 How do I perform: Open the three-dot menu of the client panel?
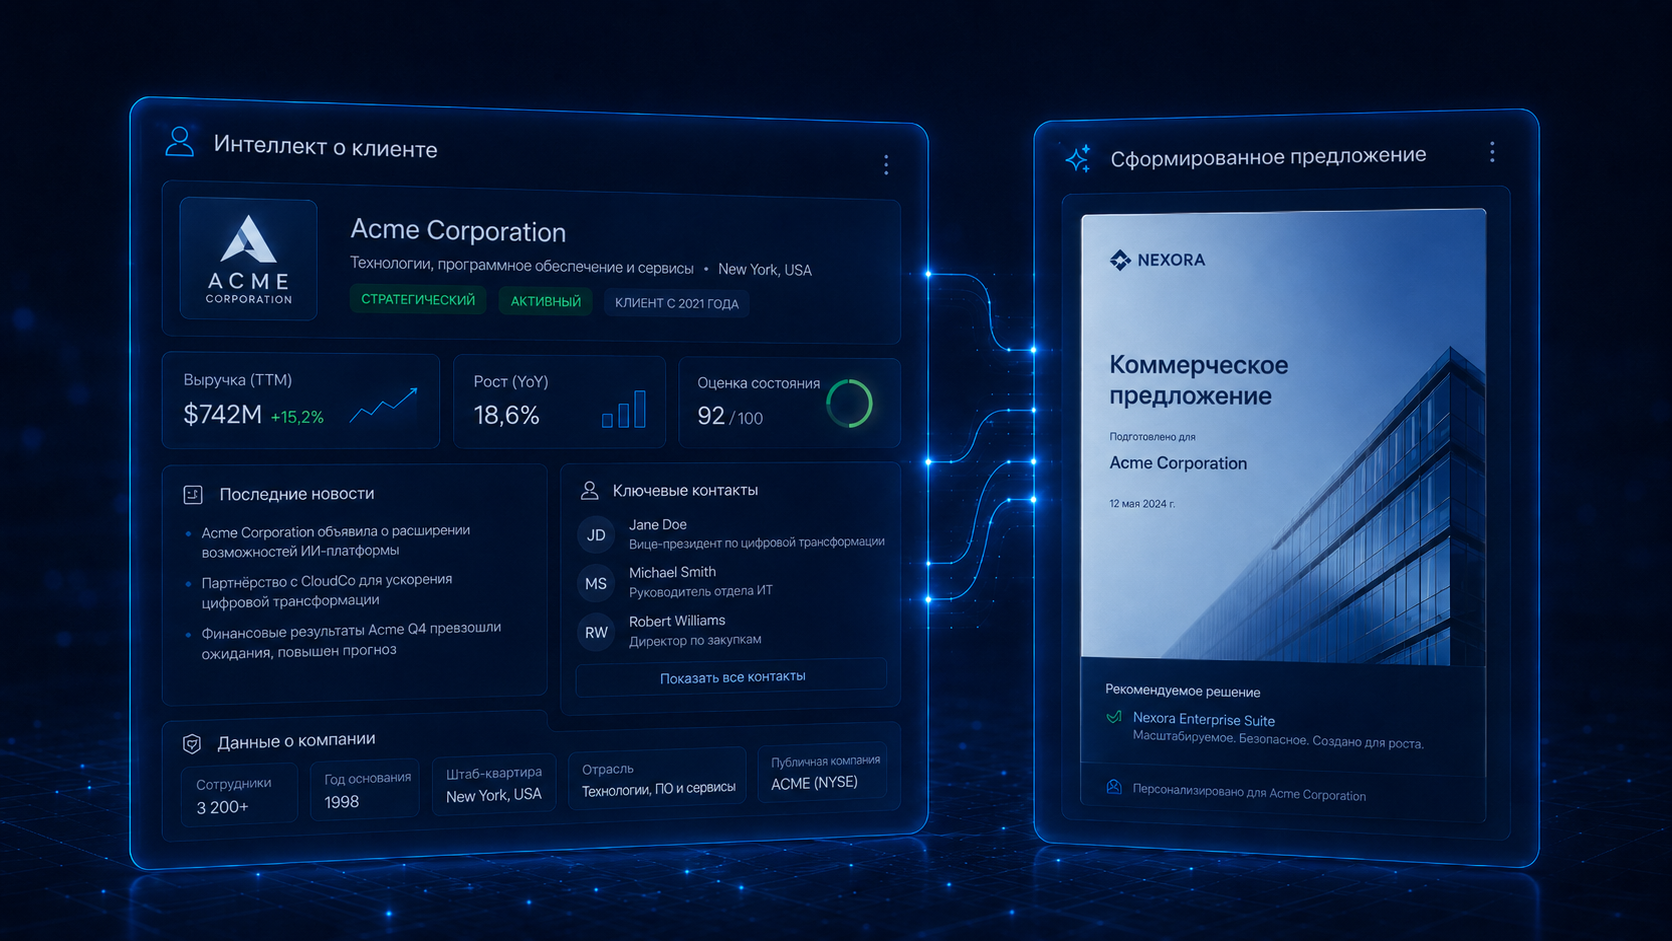886,165
